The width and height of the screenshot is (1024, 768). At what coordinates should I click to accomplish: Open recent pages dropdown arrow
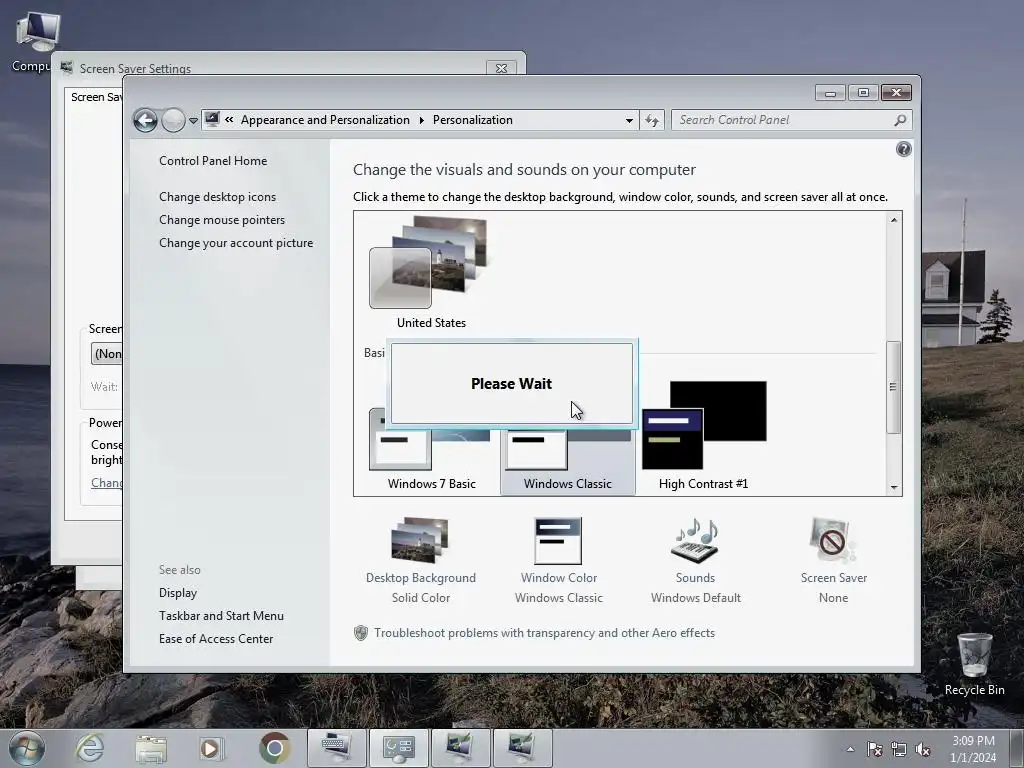pos(193,121)
